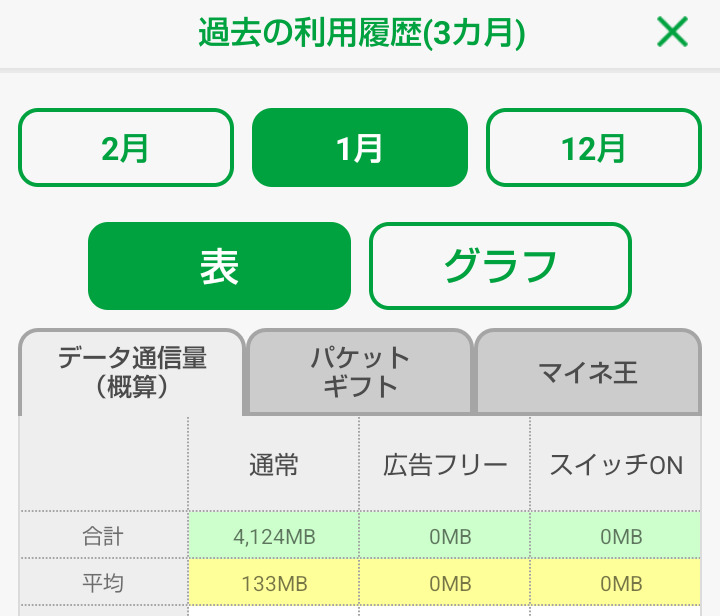Select the 2月 month button
The image size is (720, 616).
[126, 148]
